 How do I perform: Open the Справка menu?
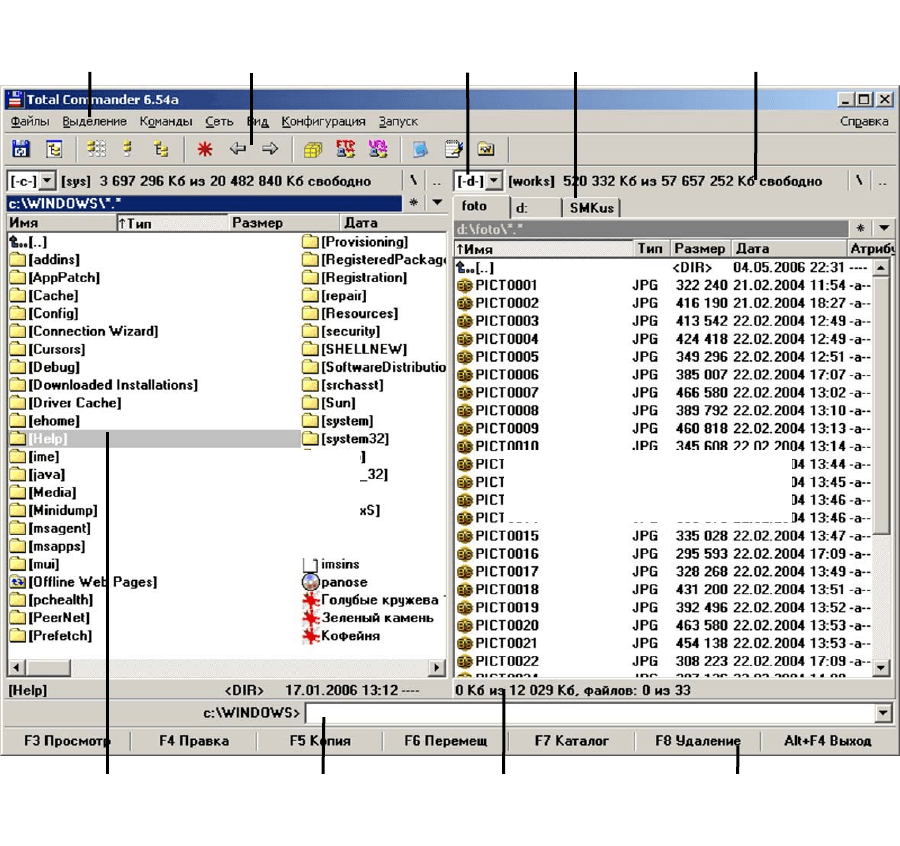pyautogui.click(x=864, y=122)
